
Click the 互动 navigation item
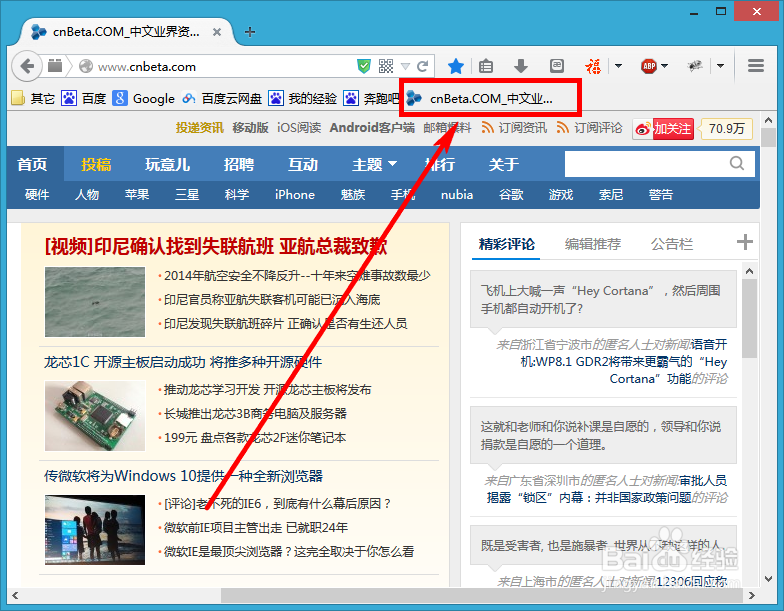click(303, 164)
